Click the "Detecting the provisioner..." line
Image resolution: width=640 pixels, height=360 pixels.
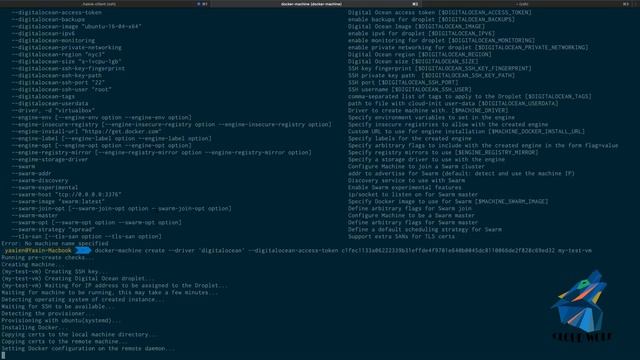click(48, 313)
